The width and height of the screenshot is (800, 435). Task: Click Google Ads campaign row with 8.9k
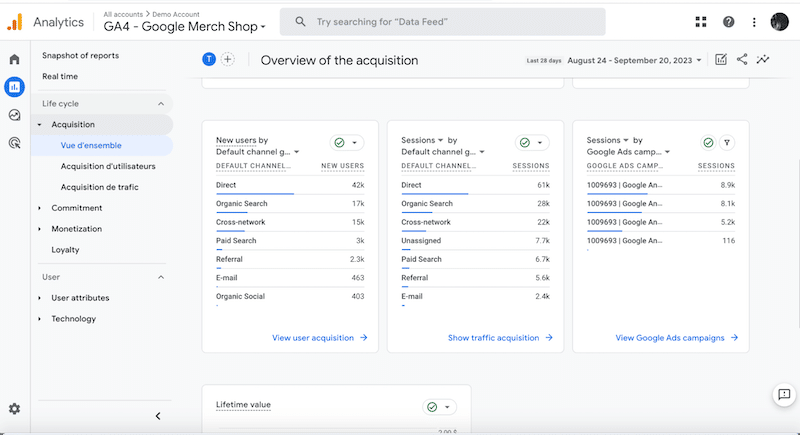tap(660, 185)
